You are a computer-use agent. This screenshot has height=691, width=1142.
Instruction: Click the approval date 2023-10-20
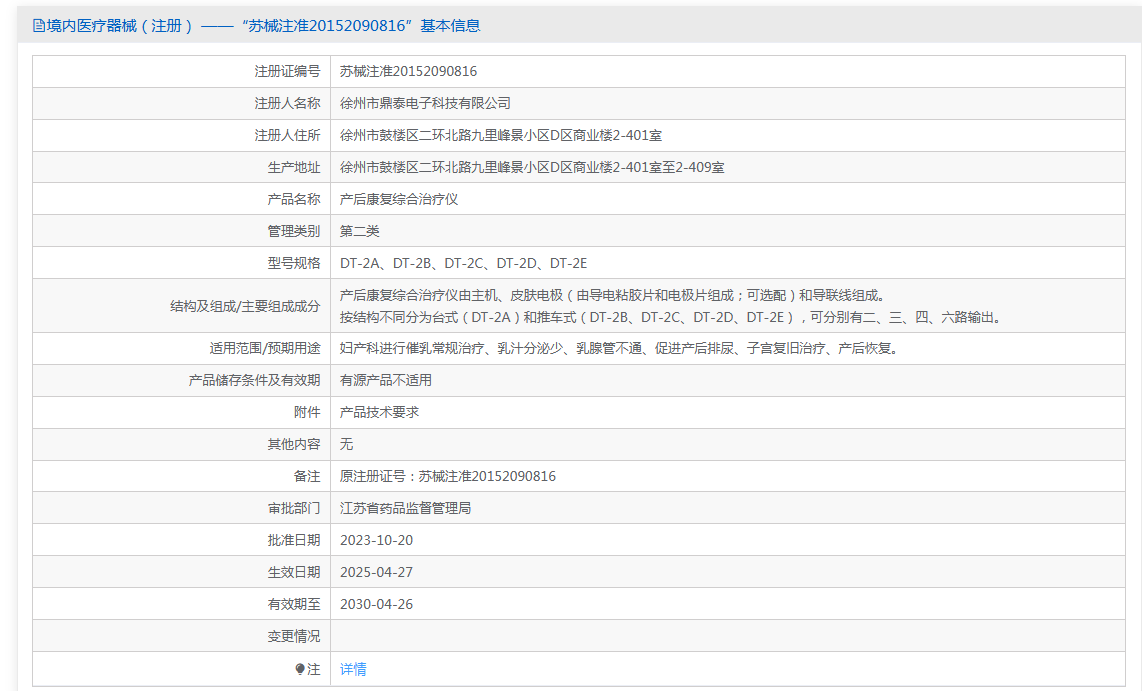(377, 540)
